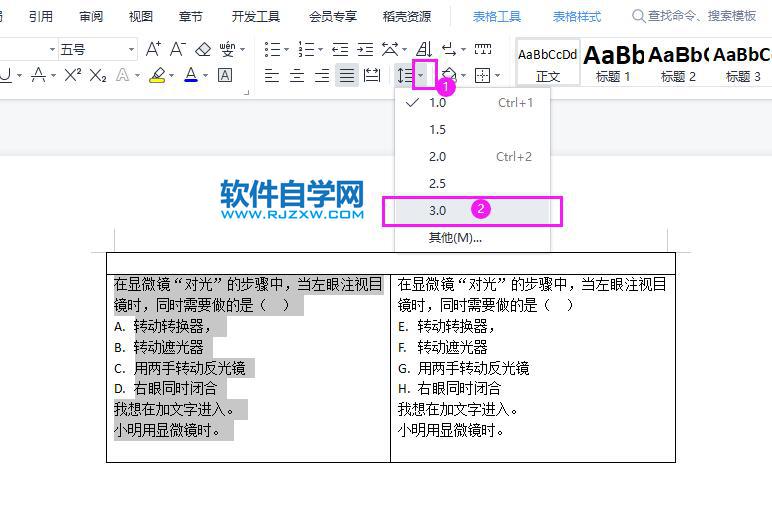Expand borders dropdown arrow
The image size is (772, 518).
[x=498, y=75]
